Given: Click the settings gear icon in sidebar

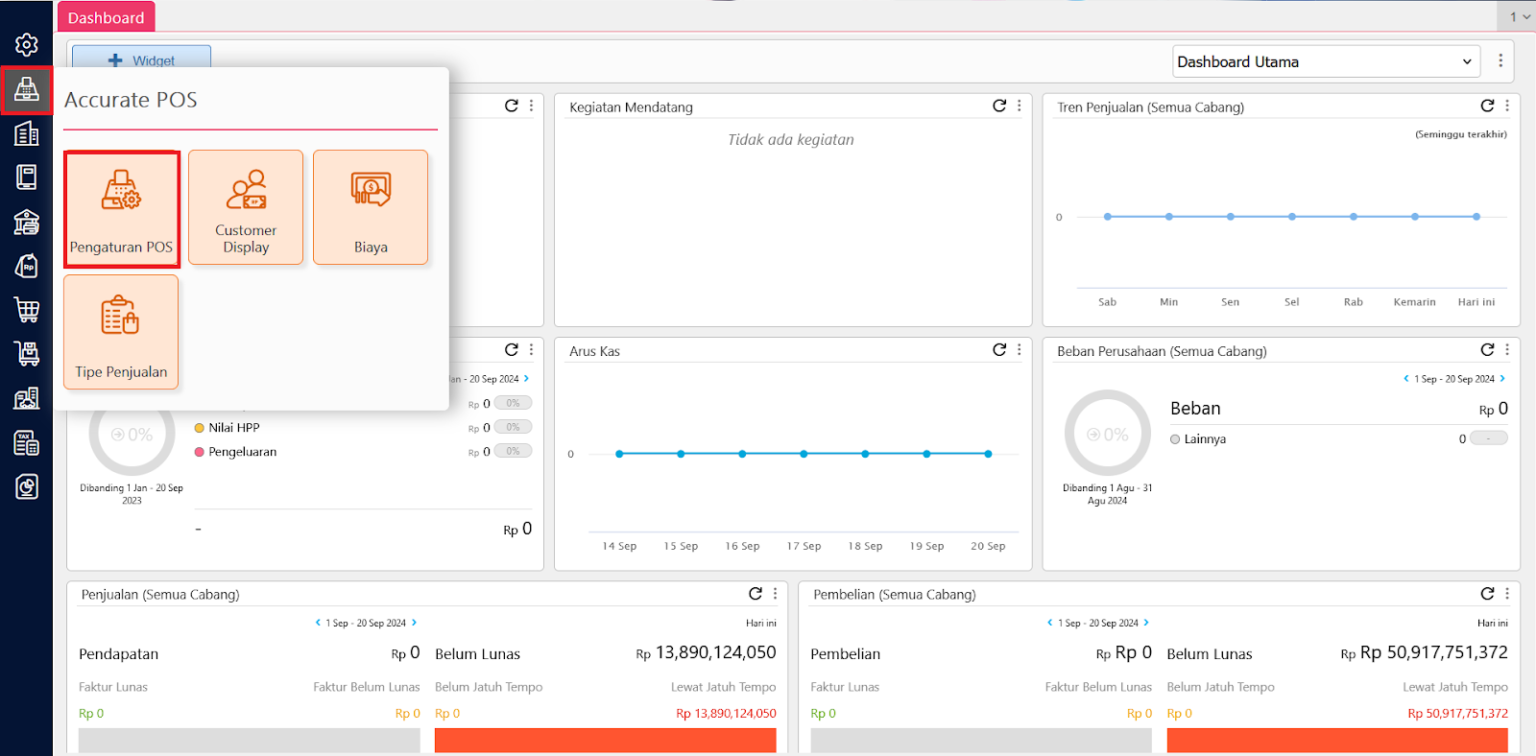Looking at the screenshot, I should [27, 45].
